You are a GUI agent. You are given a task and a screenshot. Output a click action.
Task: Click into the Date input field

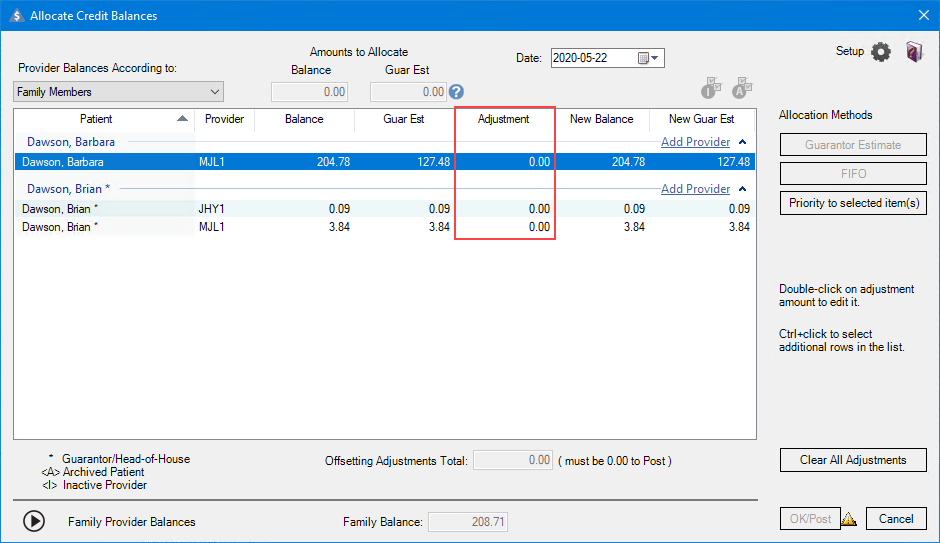pos(594,58)
